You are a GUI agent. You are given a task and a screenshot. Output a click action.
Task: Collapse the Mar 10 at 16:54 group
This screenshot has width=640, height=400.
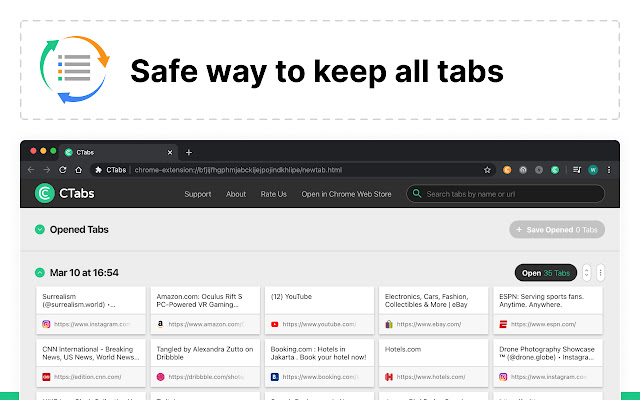pyautogui.click(x=40, y=272)
